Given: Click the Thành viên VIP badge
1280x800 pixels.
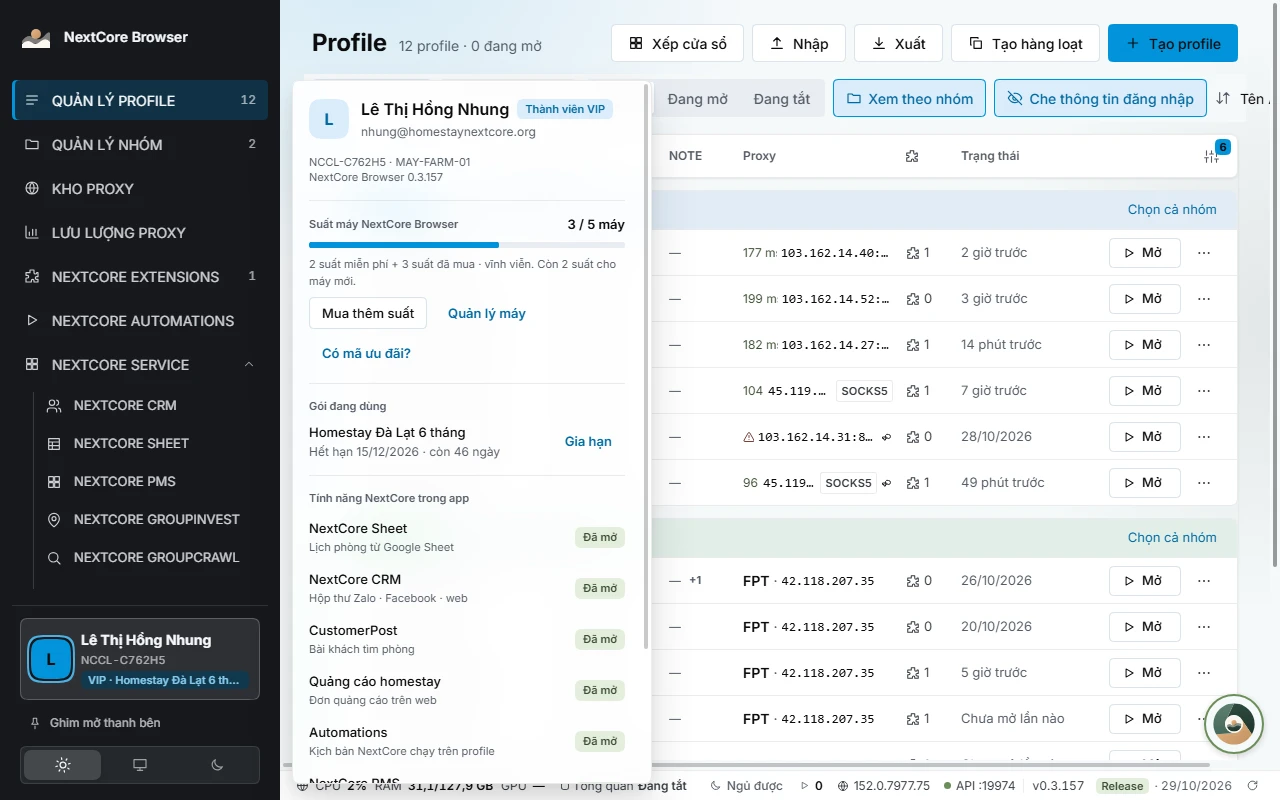Looking at the screenshot, I should 565,109.
